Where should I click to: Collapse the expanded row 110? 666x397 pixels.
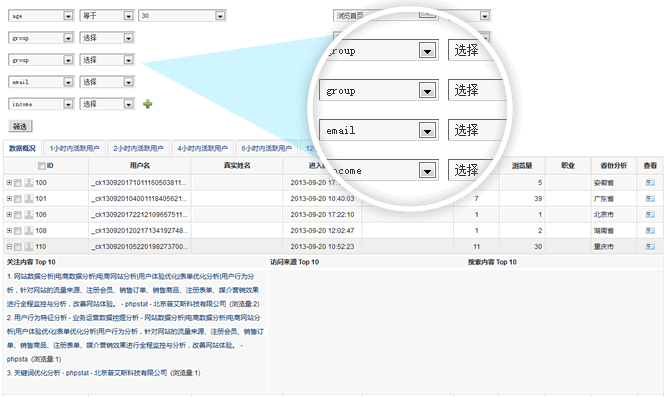[9, 247]
